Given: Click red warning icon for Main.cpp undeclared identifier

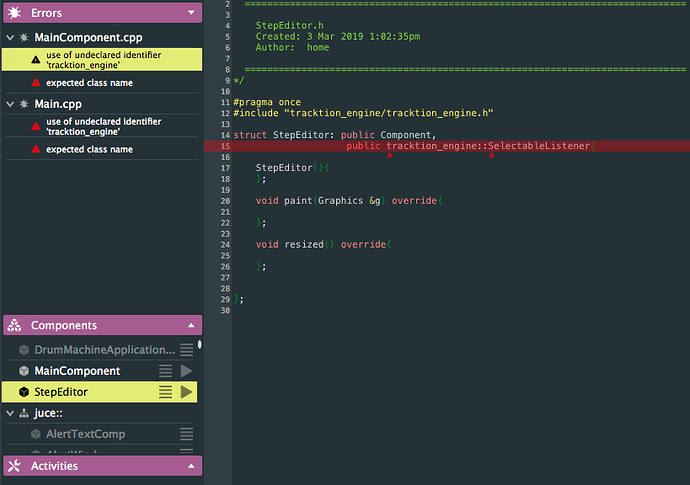Looking at the screenshot, I should pos(36,127).
